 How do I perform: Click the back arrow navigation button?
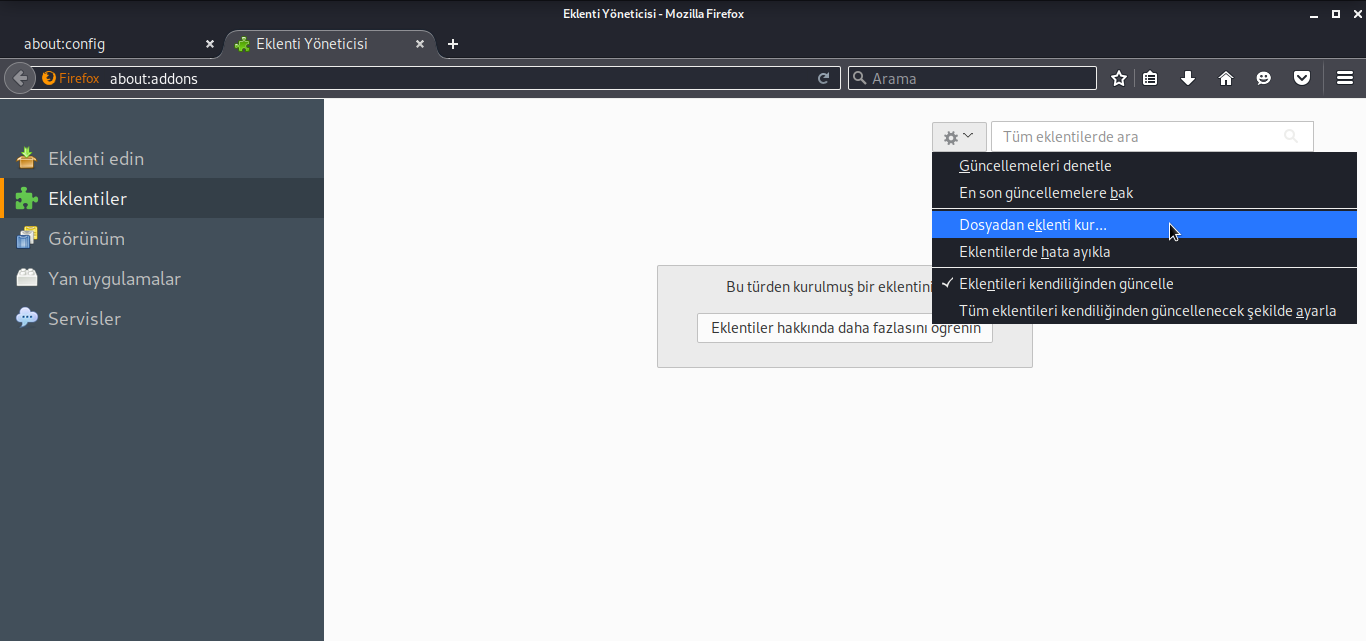pyautogui.click(x=18, y=78)
